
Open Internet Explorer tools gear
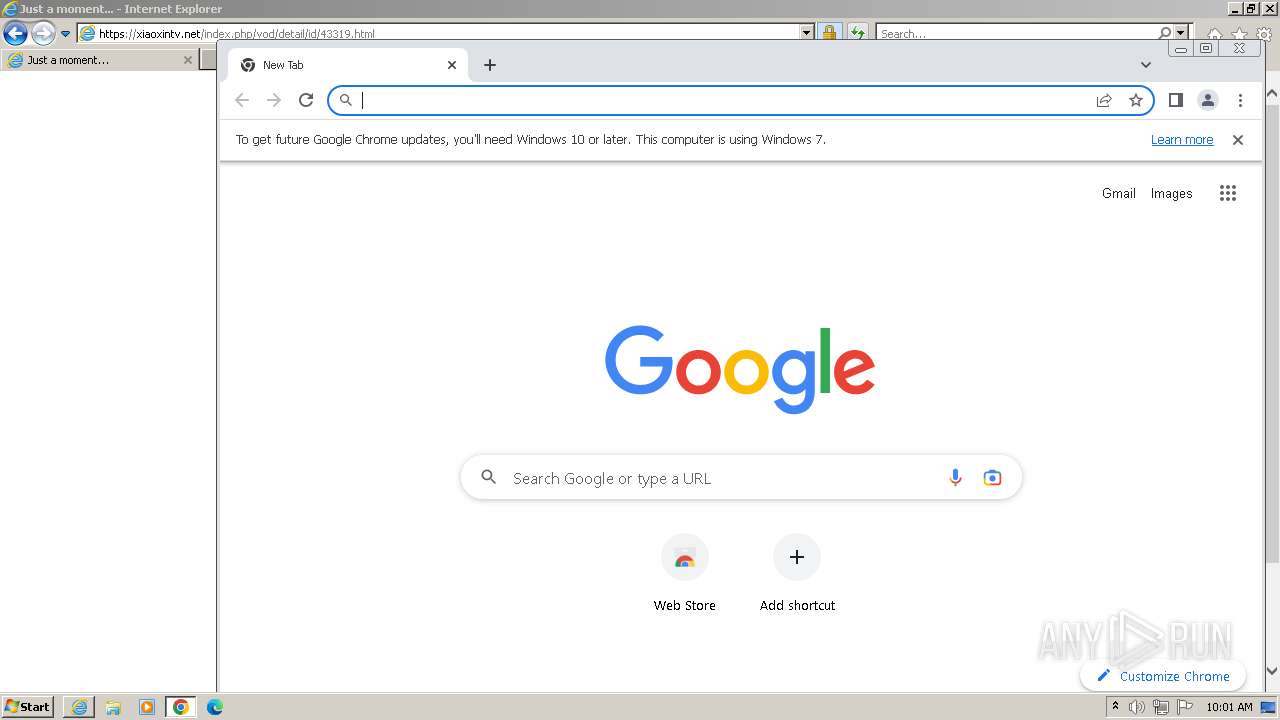[1264, 34]
